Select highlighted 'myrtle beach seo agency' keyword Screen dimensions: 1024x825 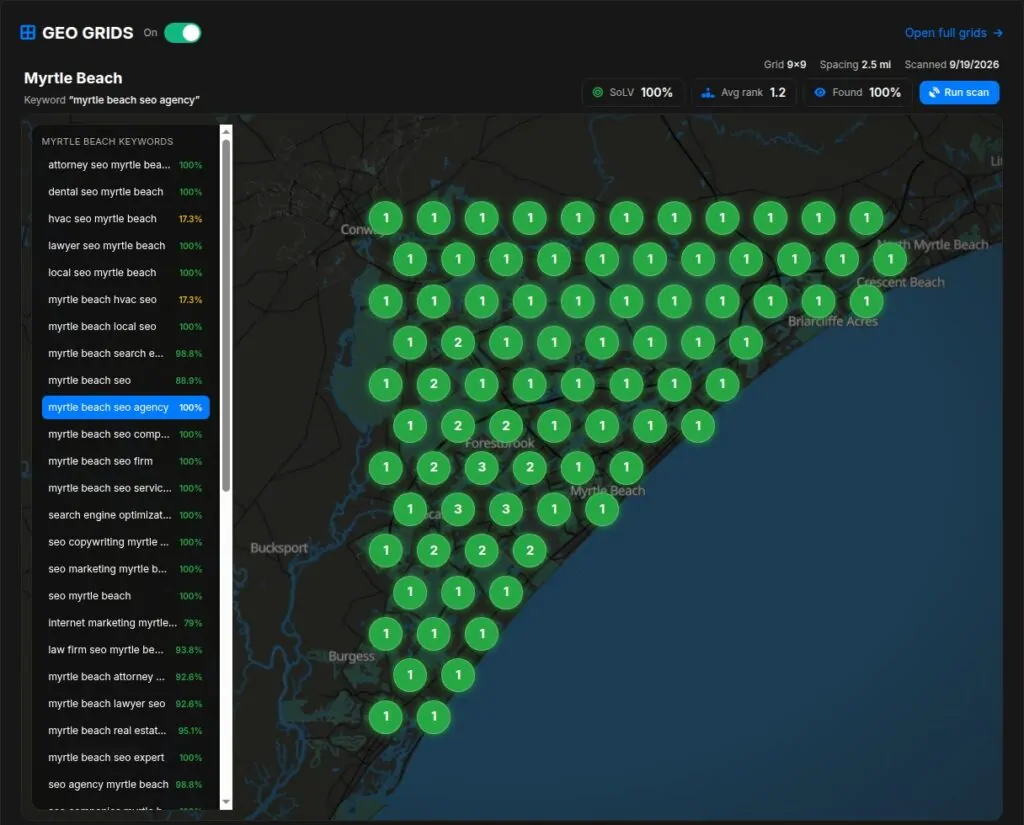pyautogui.click(x=125, y=407)
